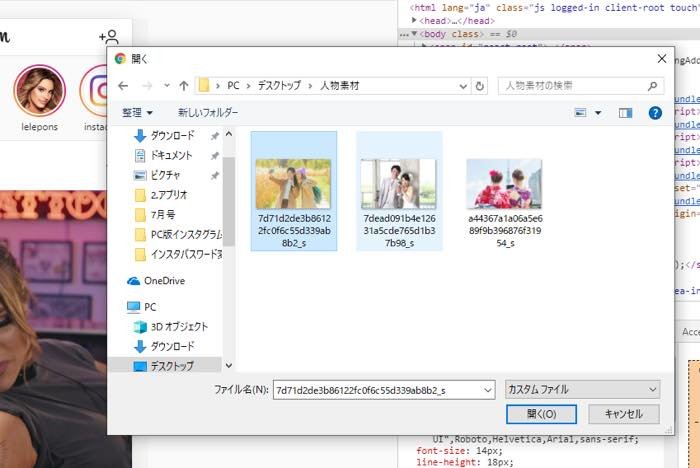The height and width of the screenshot is (468, 700).
Task: Open help with the blue question icon
Action: coord(655,113)
